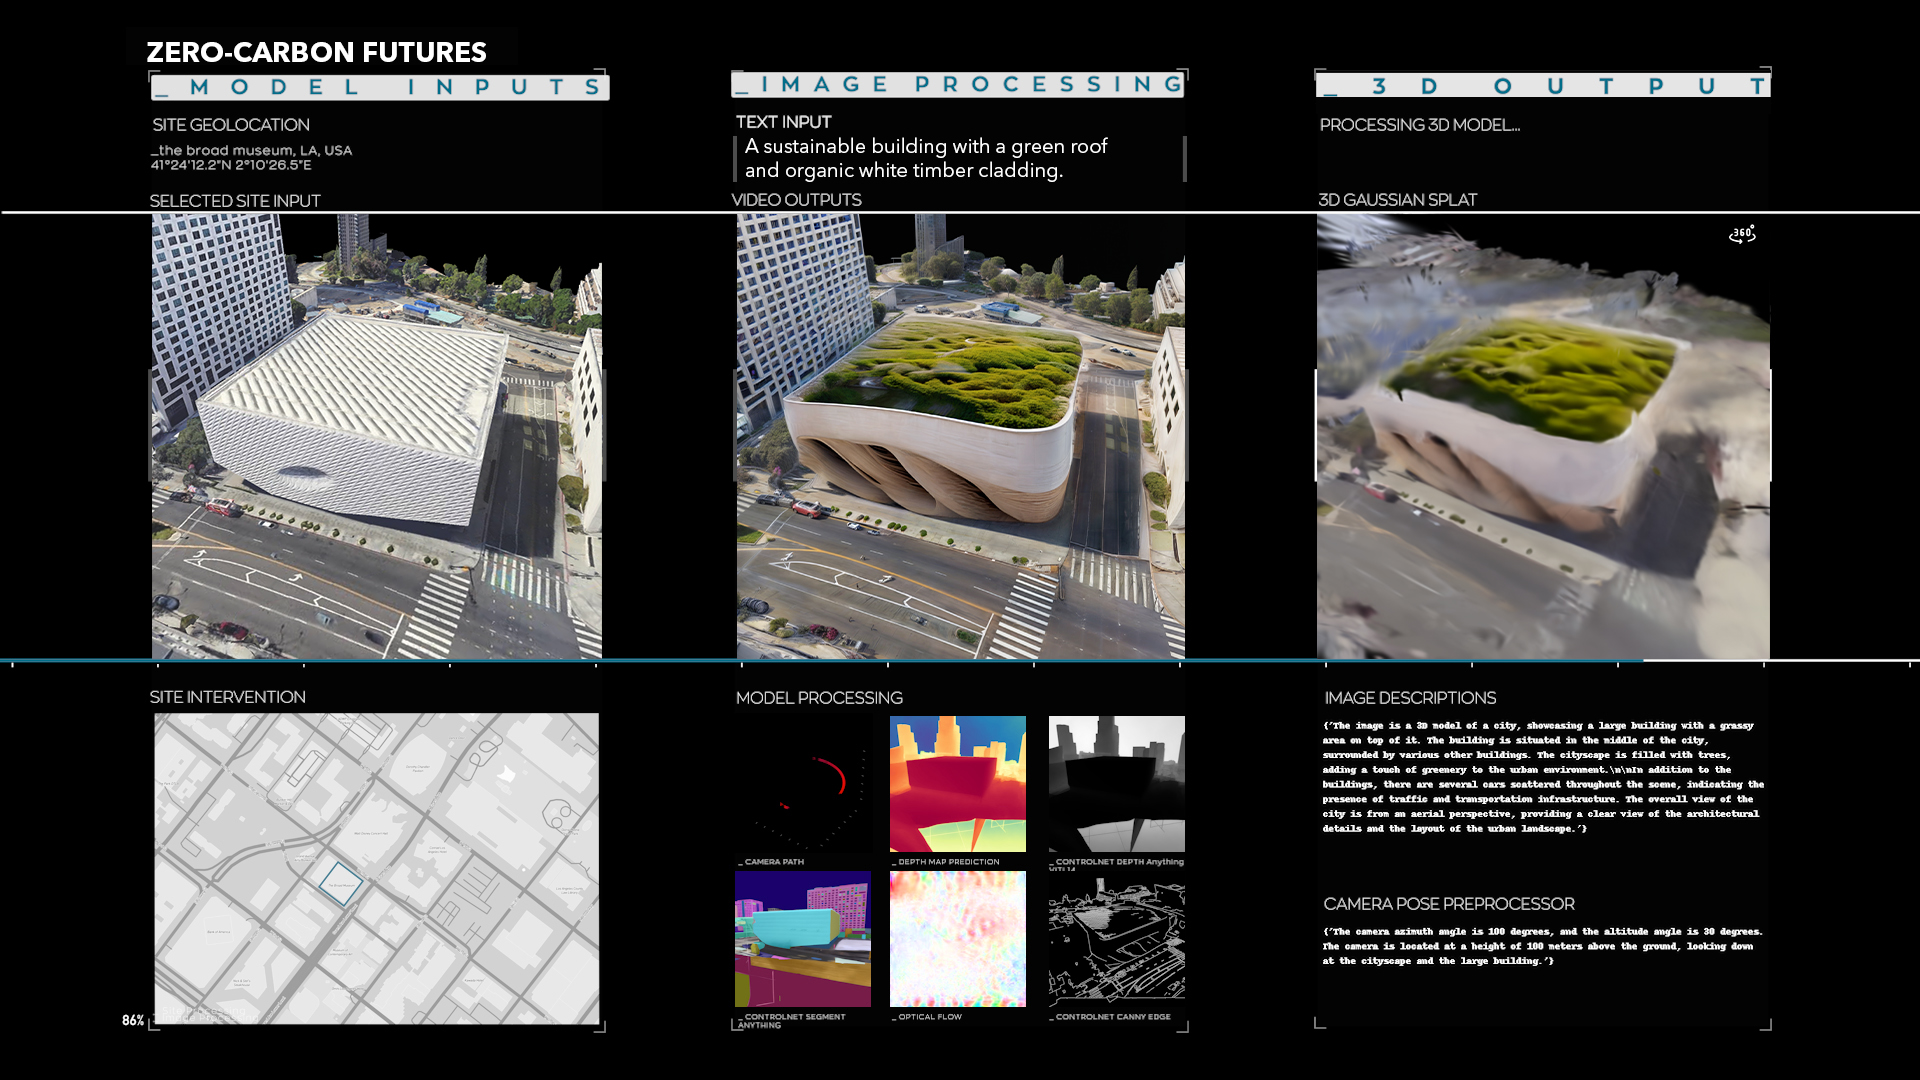Click the blue progress bar under the images
The image size is (1920, 1080).
pos(820,660)
